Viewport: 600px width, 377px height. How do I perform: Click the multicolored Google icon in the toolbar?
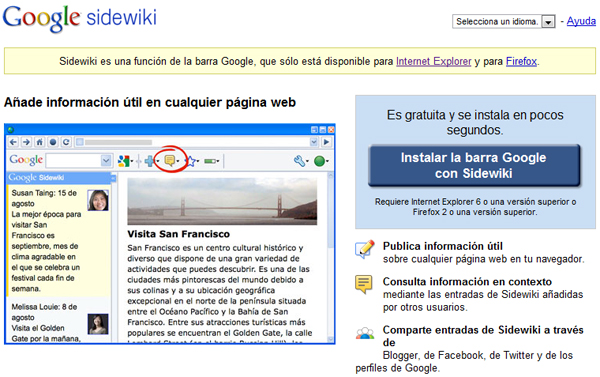coord(123,161)
